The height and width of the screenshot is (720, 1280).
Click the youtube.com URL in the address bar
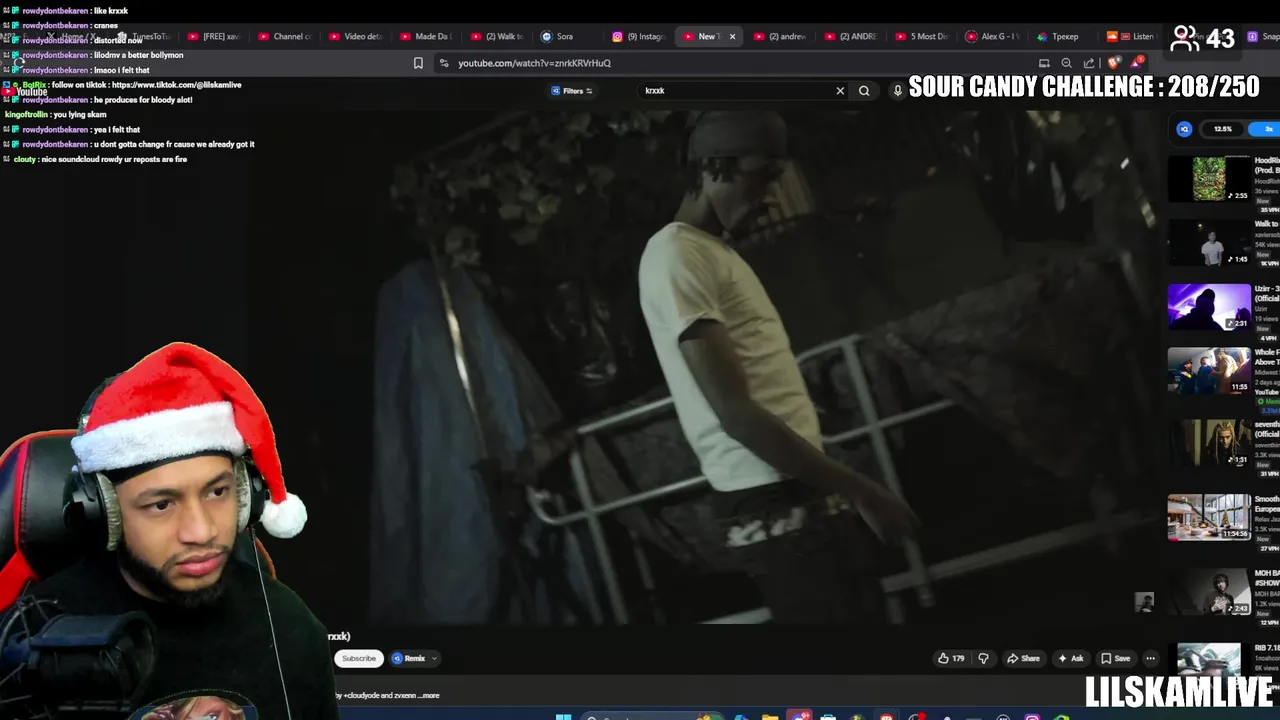[534, 63]
